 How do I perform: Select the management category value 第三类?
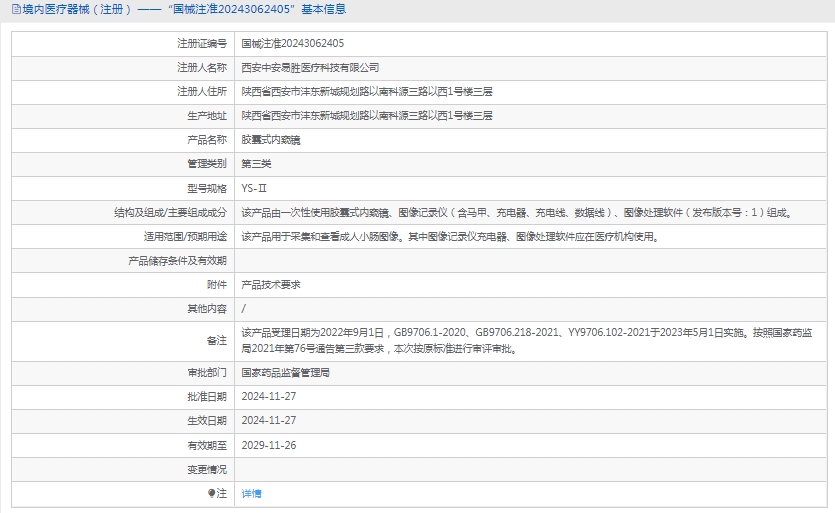pyautogui.click(x=256, y=164)
